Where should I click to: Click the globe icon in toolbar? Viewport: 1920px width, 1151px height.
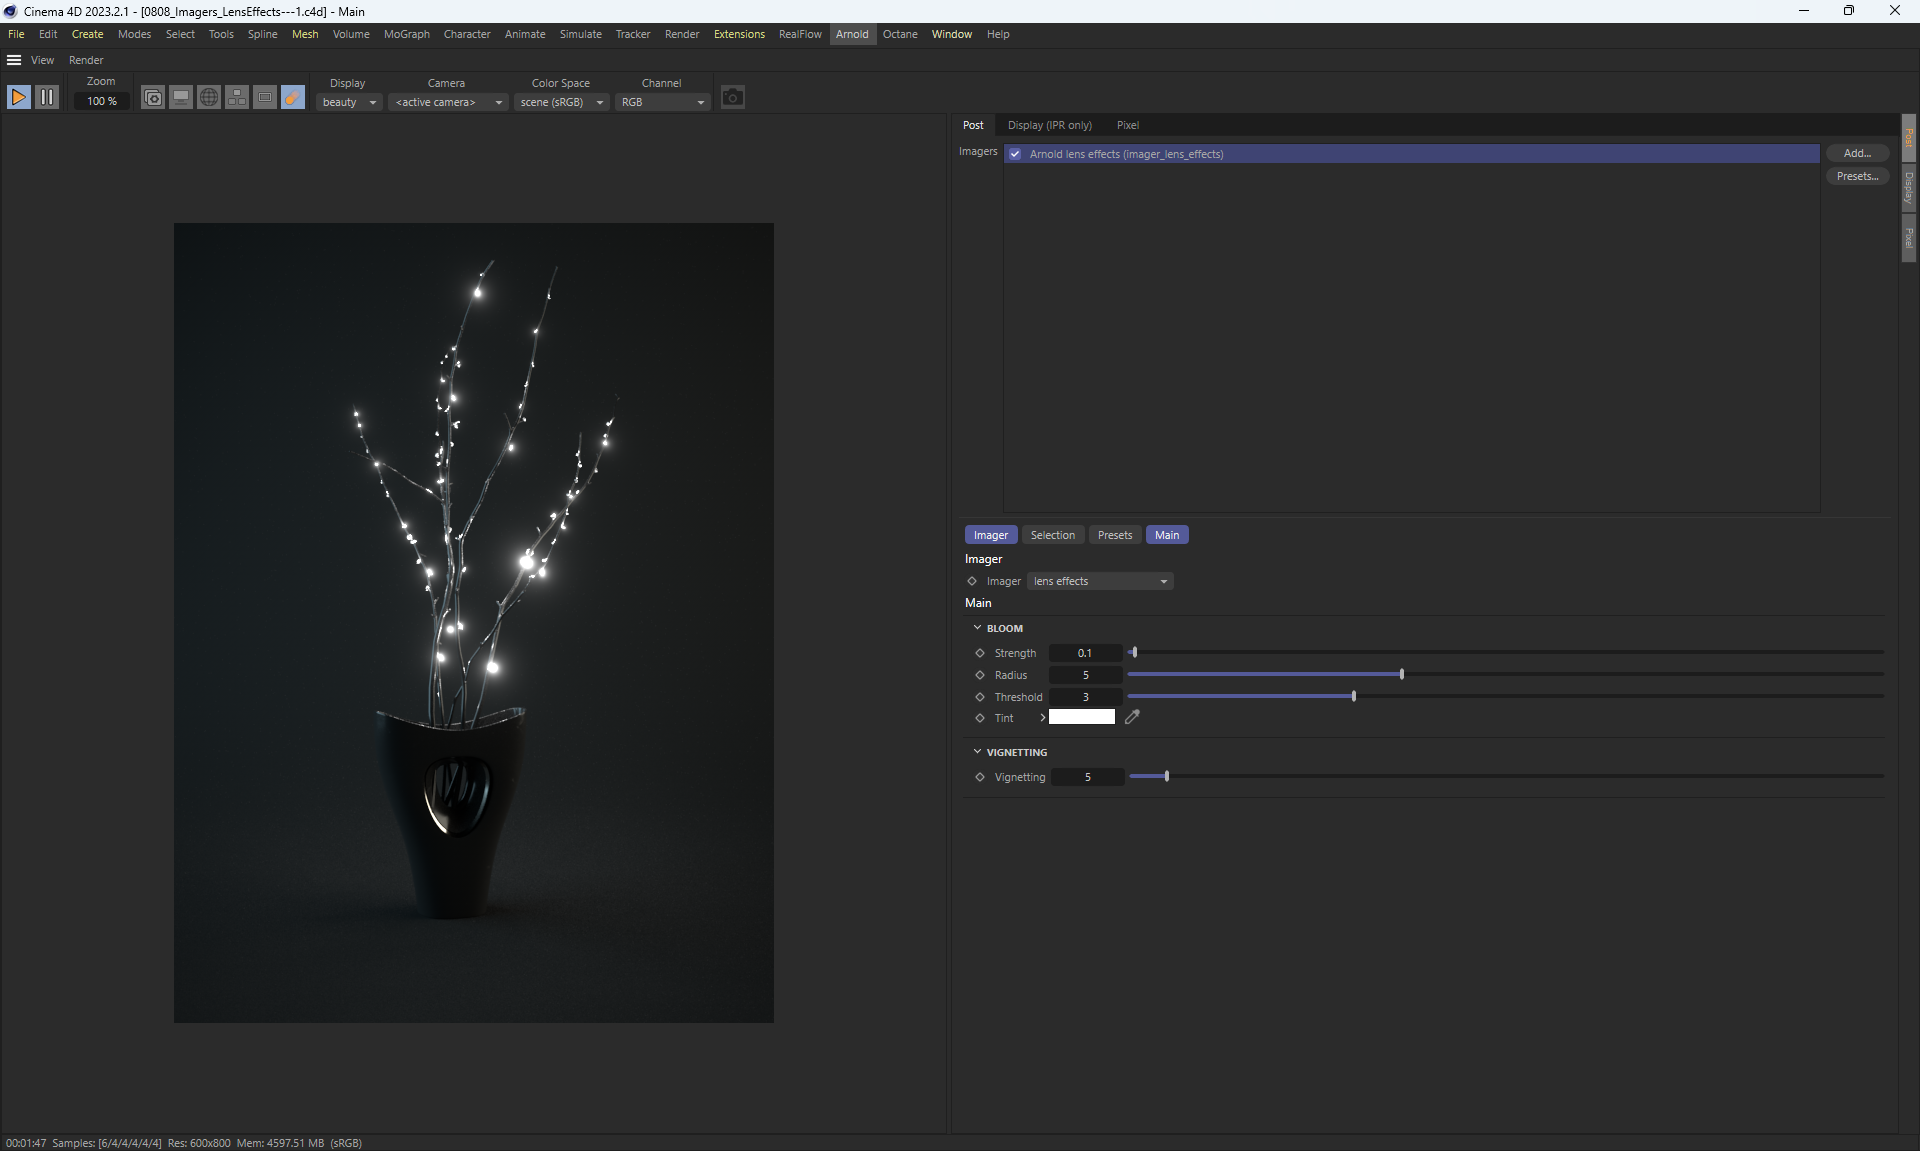(209, 97)
